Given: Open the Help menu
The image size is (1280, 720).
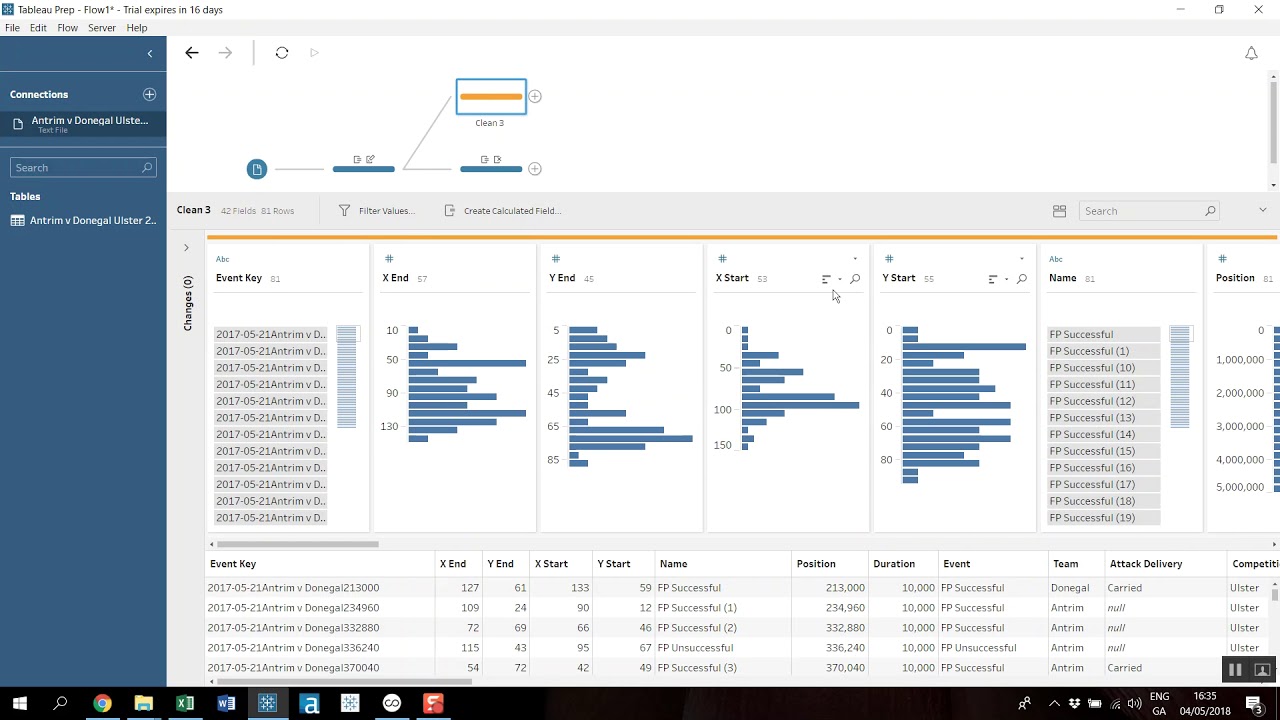Looking at the screenshot, I should pyautogui.click(x=137, y=28).
